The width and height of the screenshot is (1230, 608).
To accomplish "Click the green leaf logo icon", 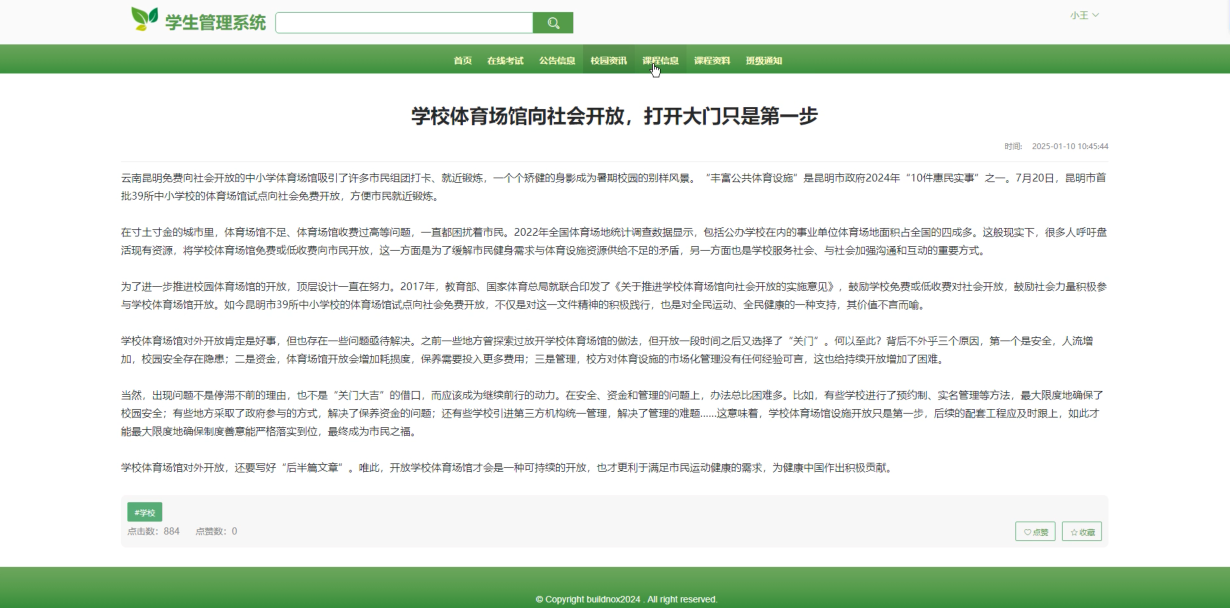I will (145, 19).
